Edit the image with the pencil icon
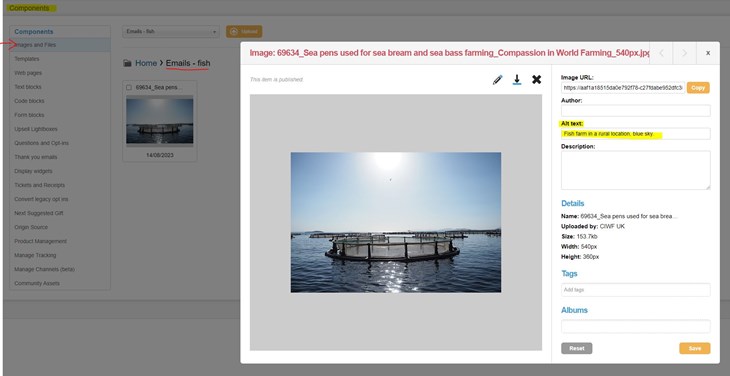This screenshot has height=376, width=730. click(498, 80)
